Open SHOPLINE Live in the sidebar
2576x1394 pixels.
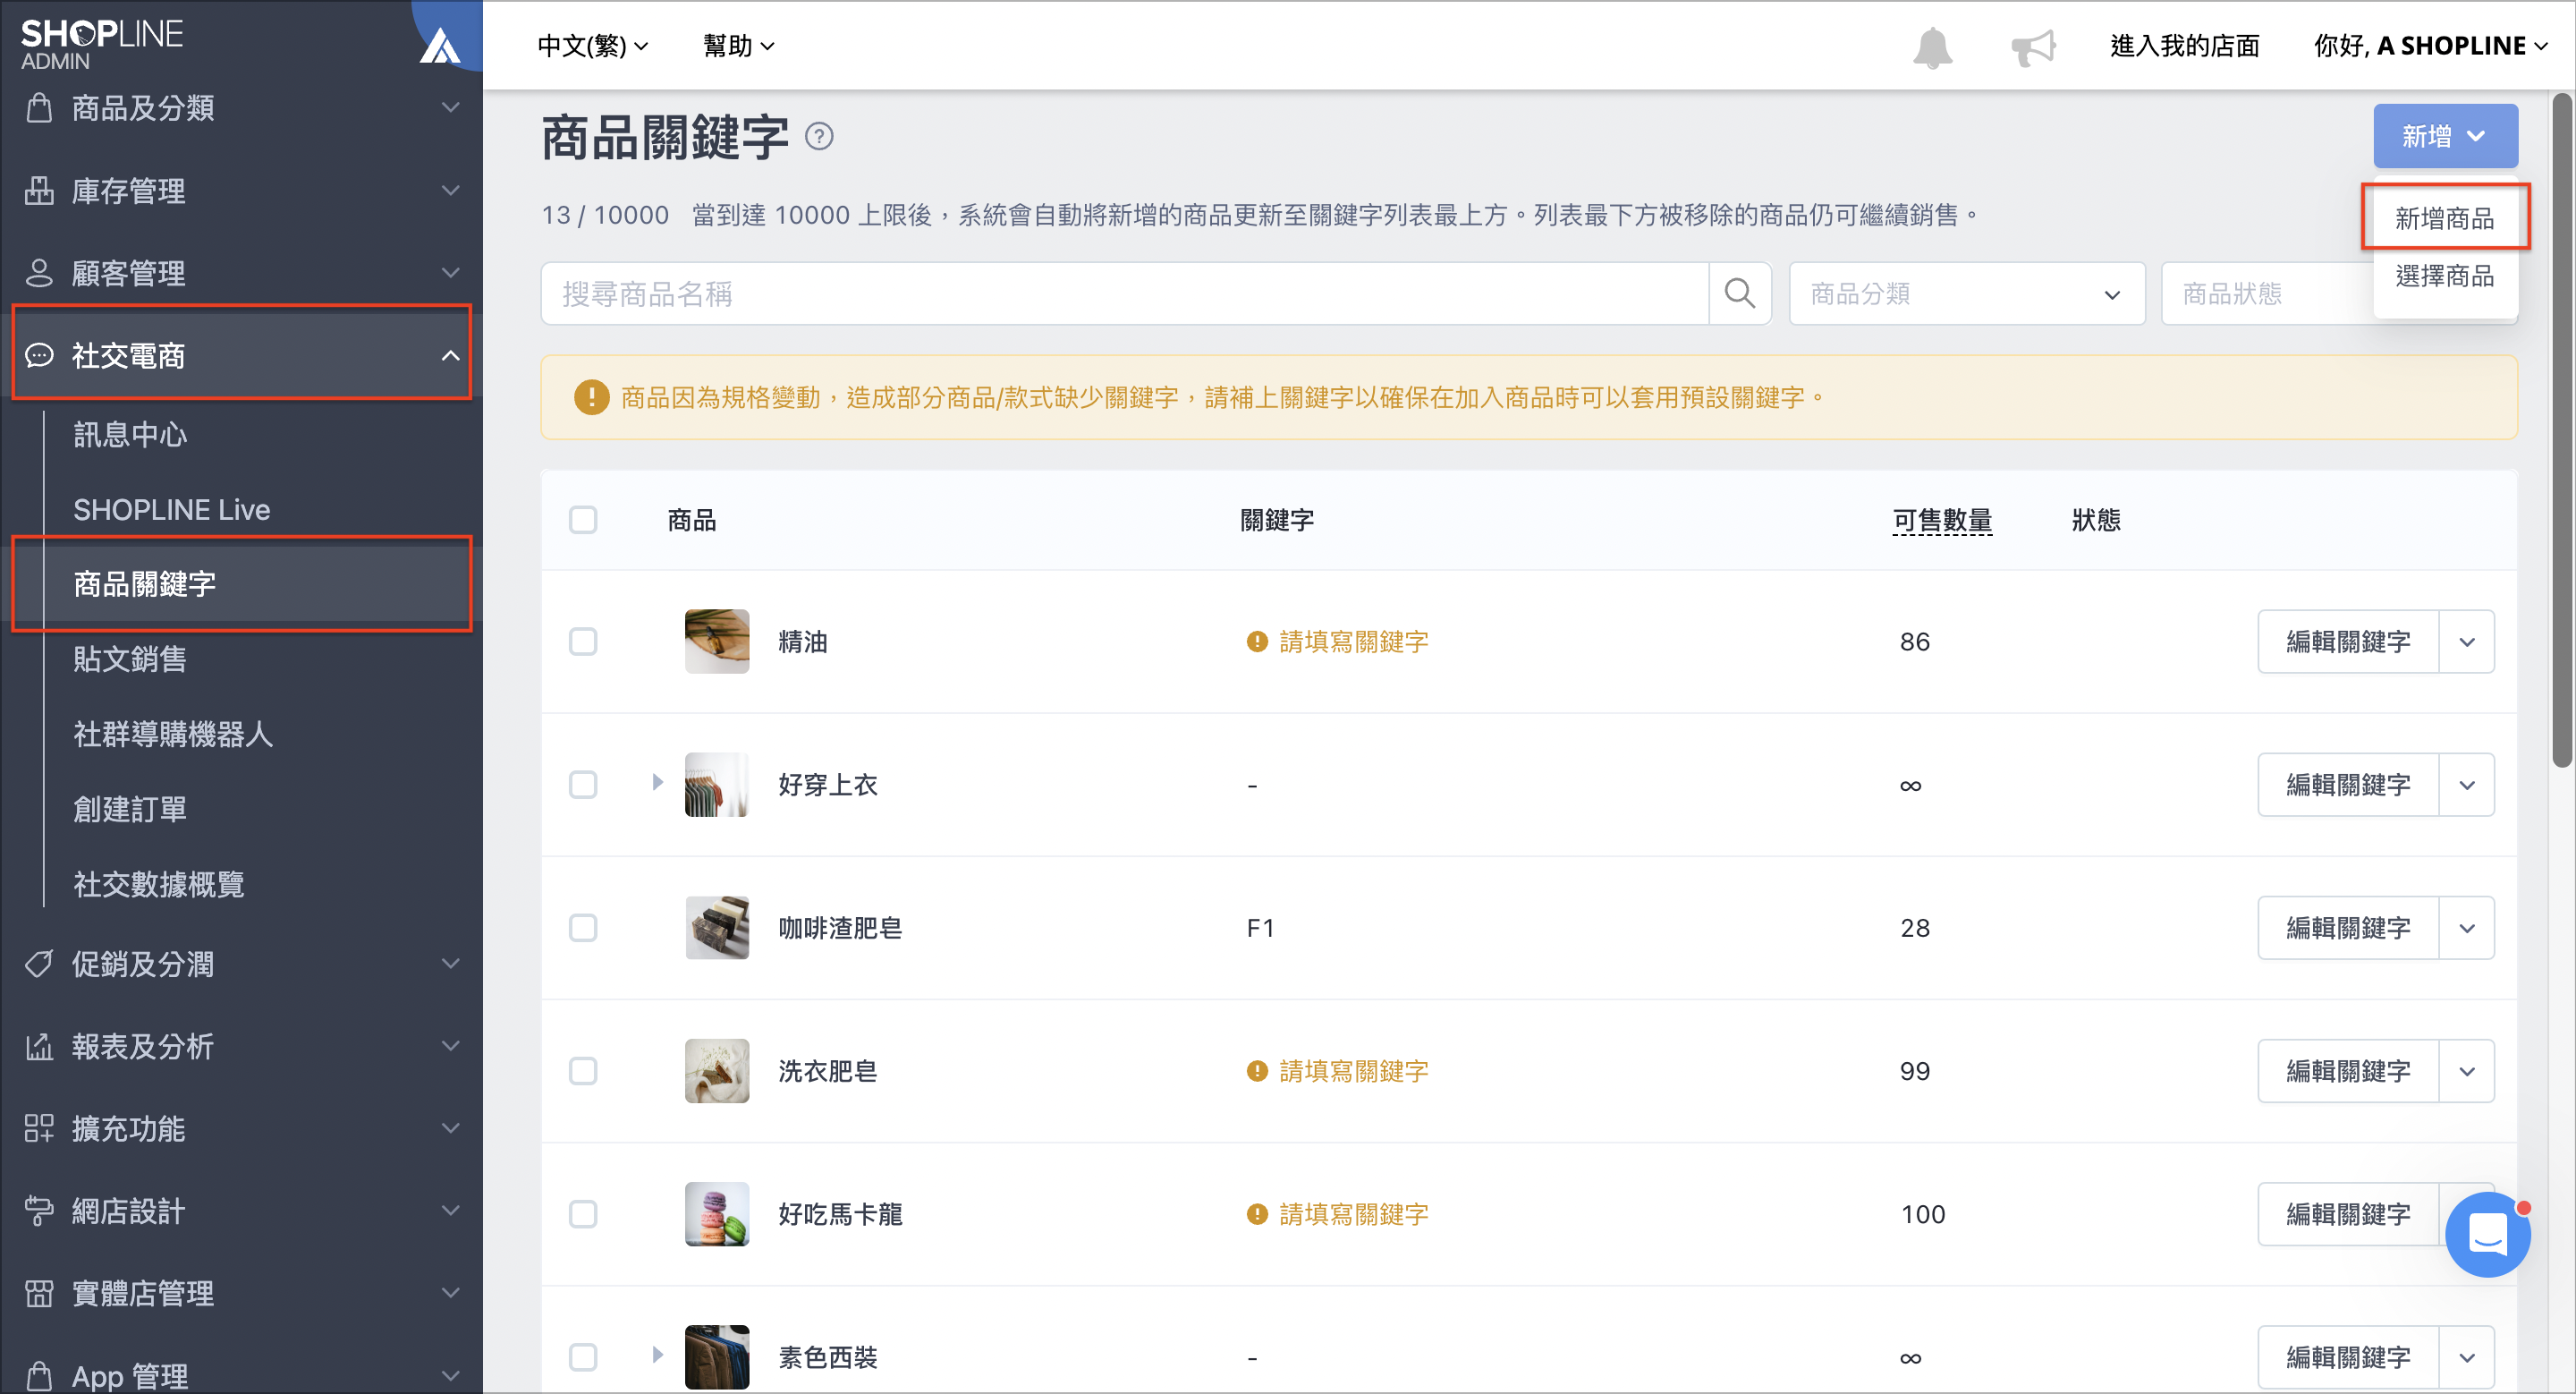[172, 509]
